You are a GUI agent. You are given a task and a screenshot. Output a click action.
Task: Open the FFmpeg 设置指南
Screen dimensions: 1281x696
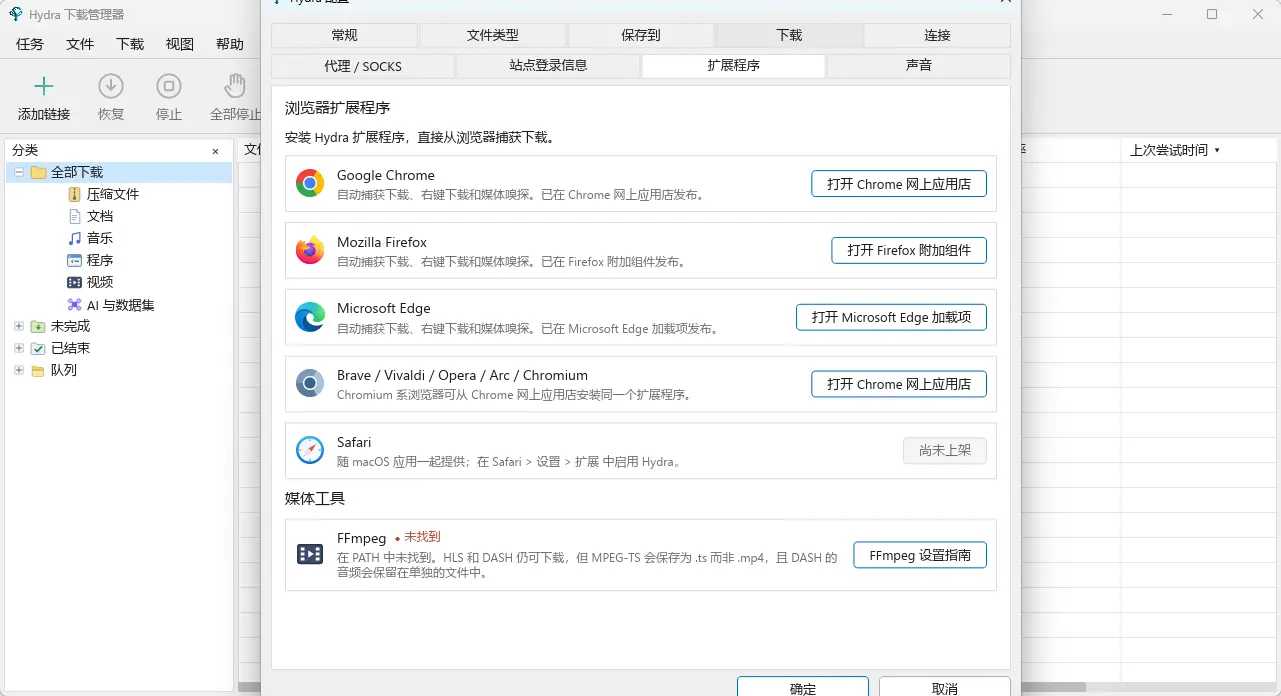pyautogui.click(x=920, y=555)
